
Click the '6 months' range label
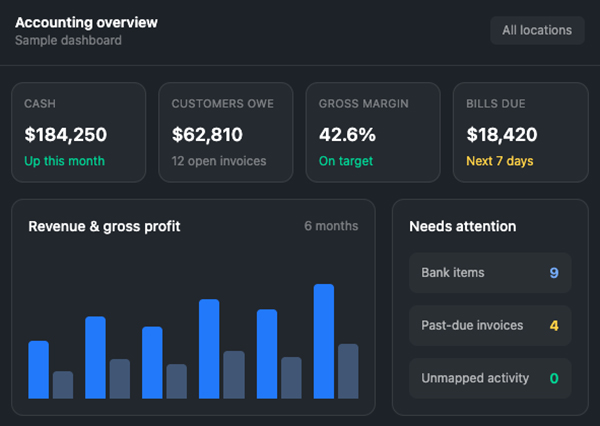(x=331, y=226)
